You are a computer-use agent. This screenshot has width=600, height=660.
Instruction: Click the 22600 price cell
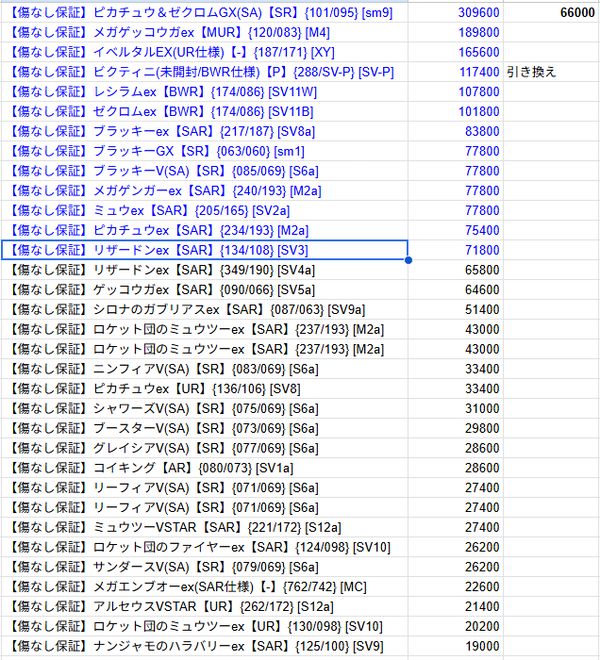point(456,586)
